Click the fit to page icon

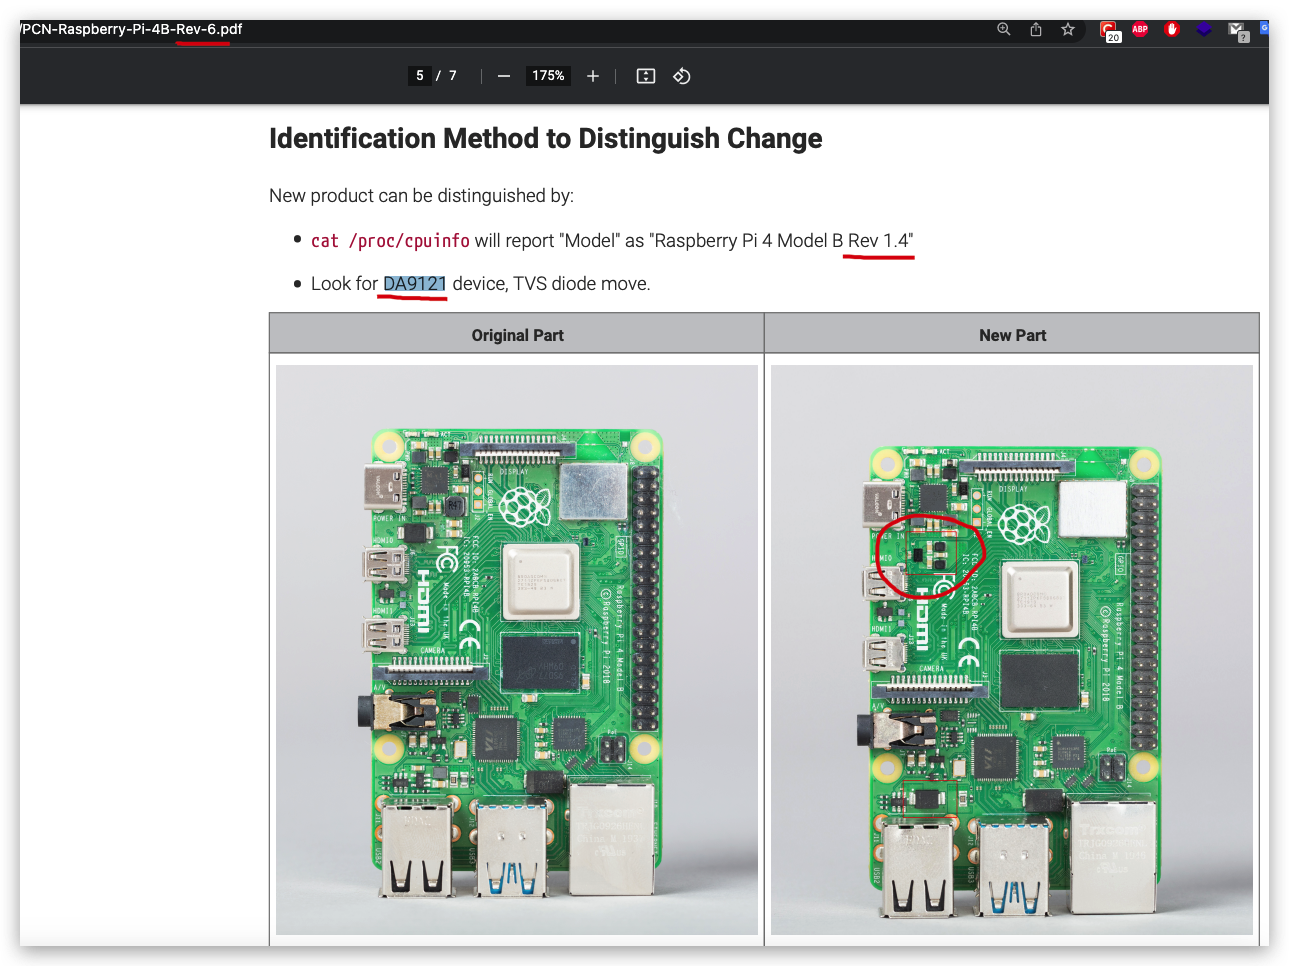pos(646,76)
